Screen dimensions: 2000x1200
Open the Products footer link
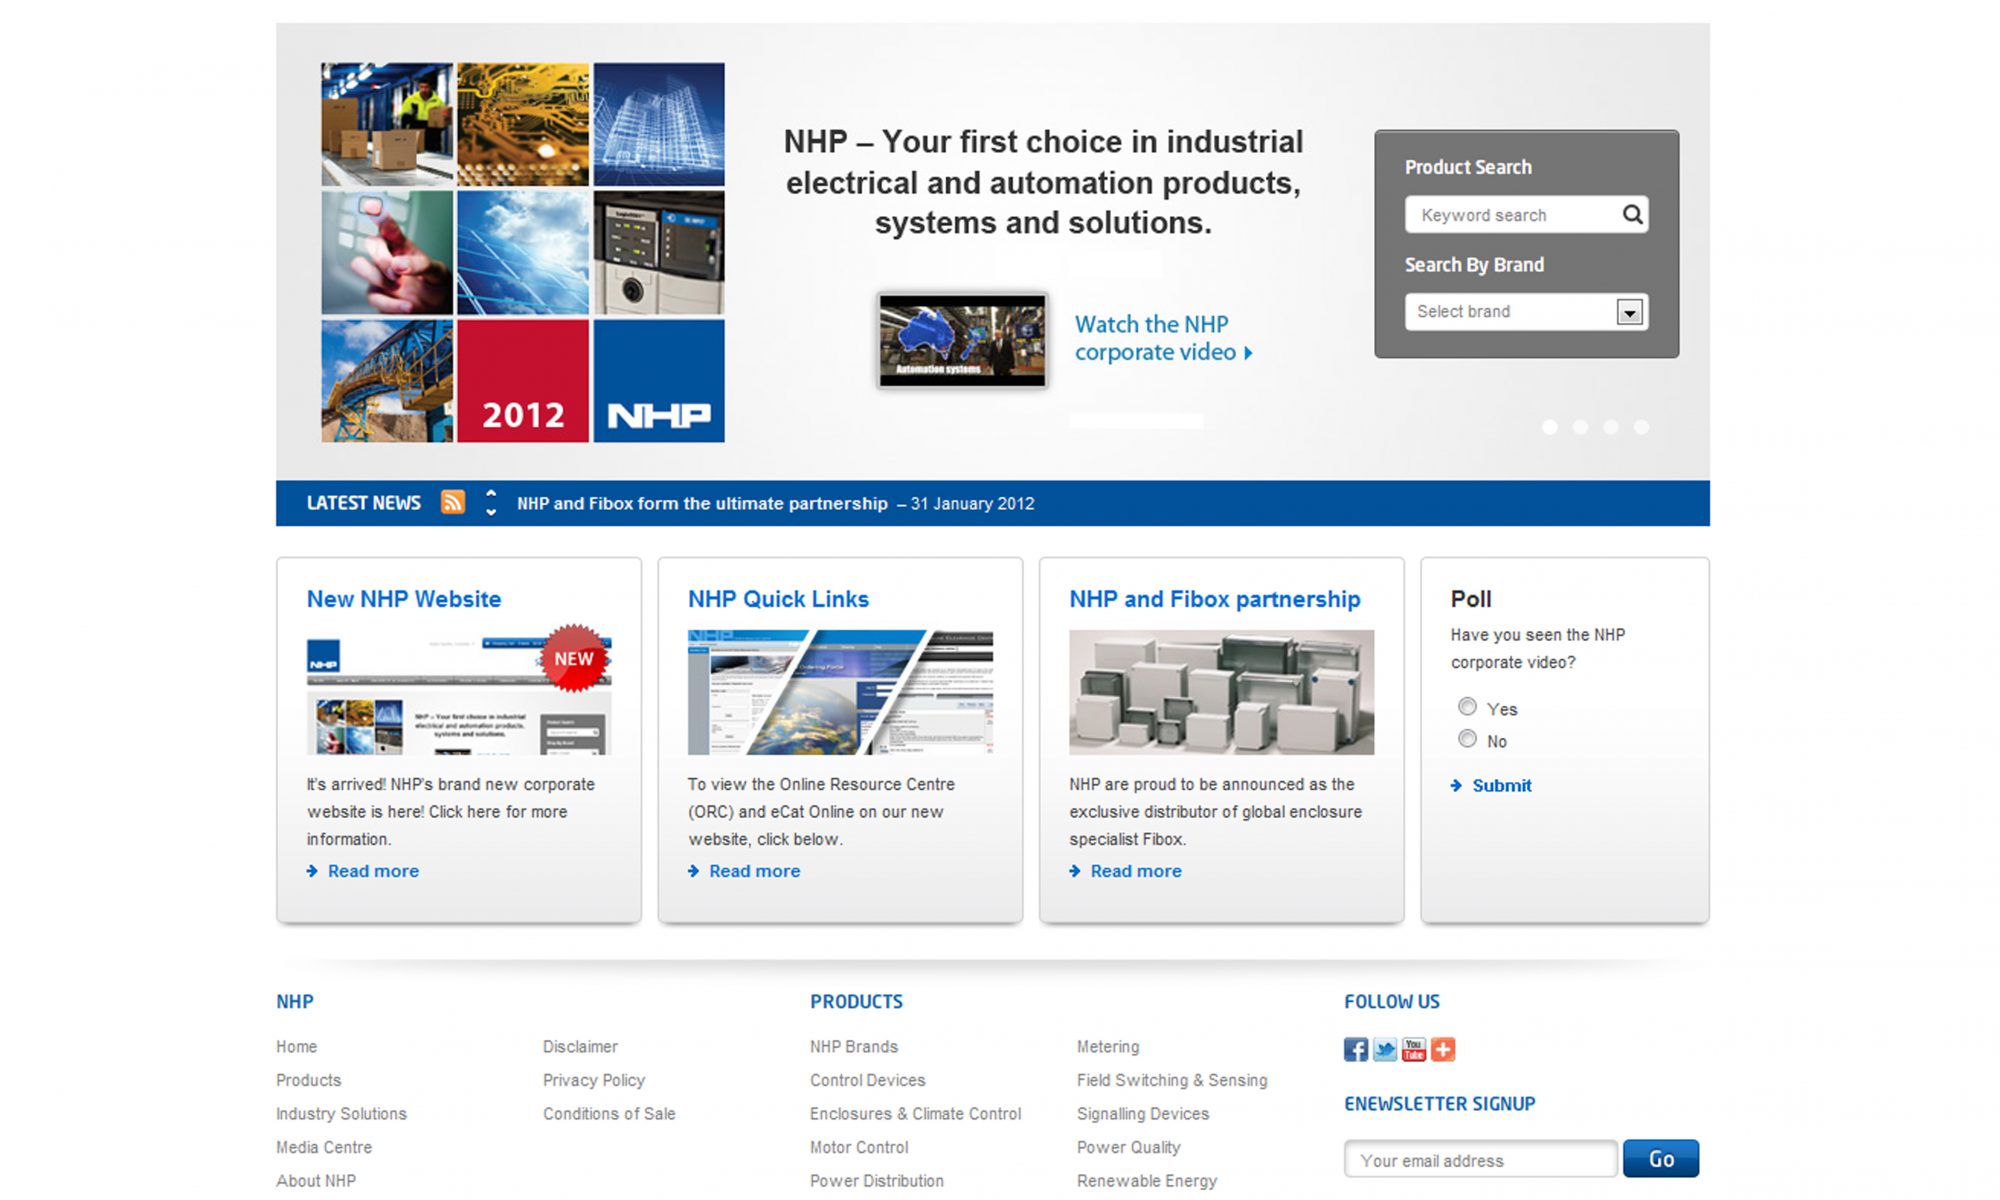pos(308,1080)
